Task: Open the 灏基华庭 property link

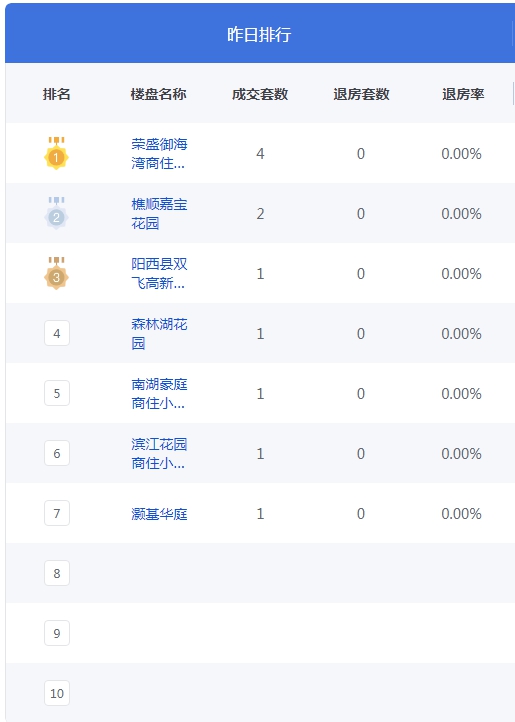Action: tap(159, 513)
